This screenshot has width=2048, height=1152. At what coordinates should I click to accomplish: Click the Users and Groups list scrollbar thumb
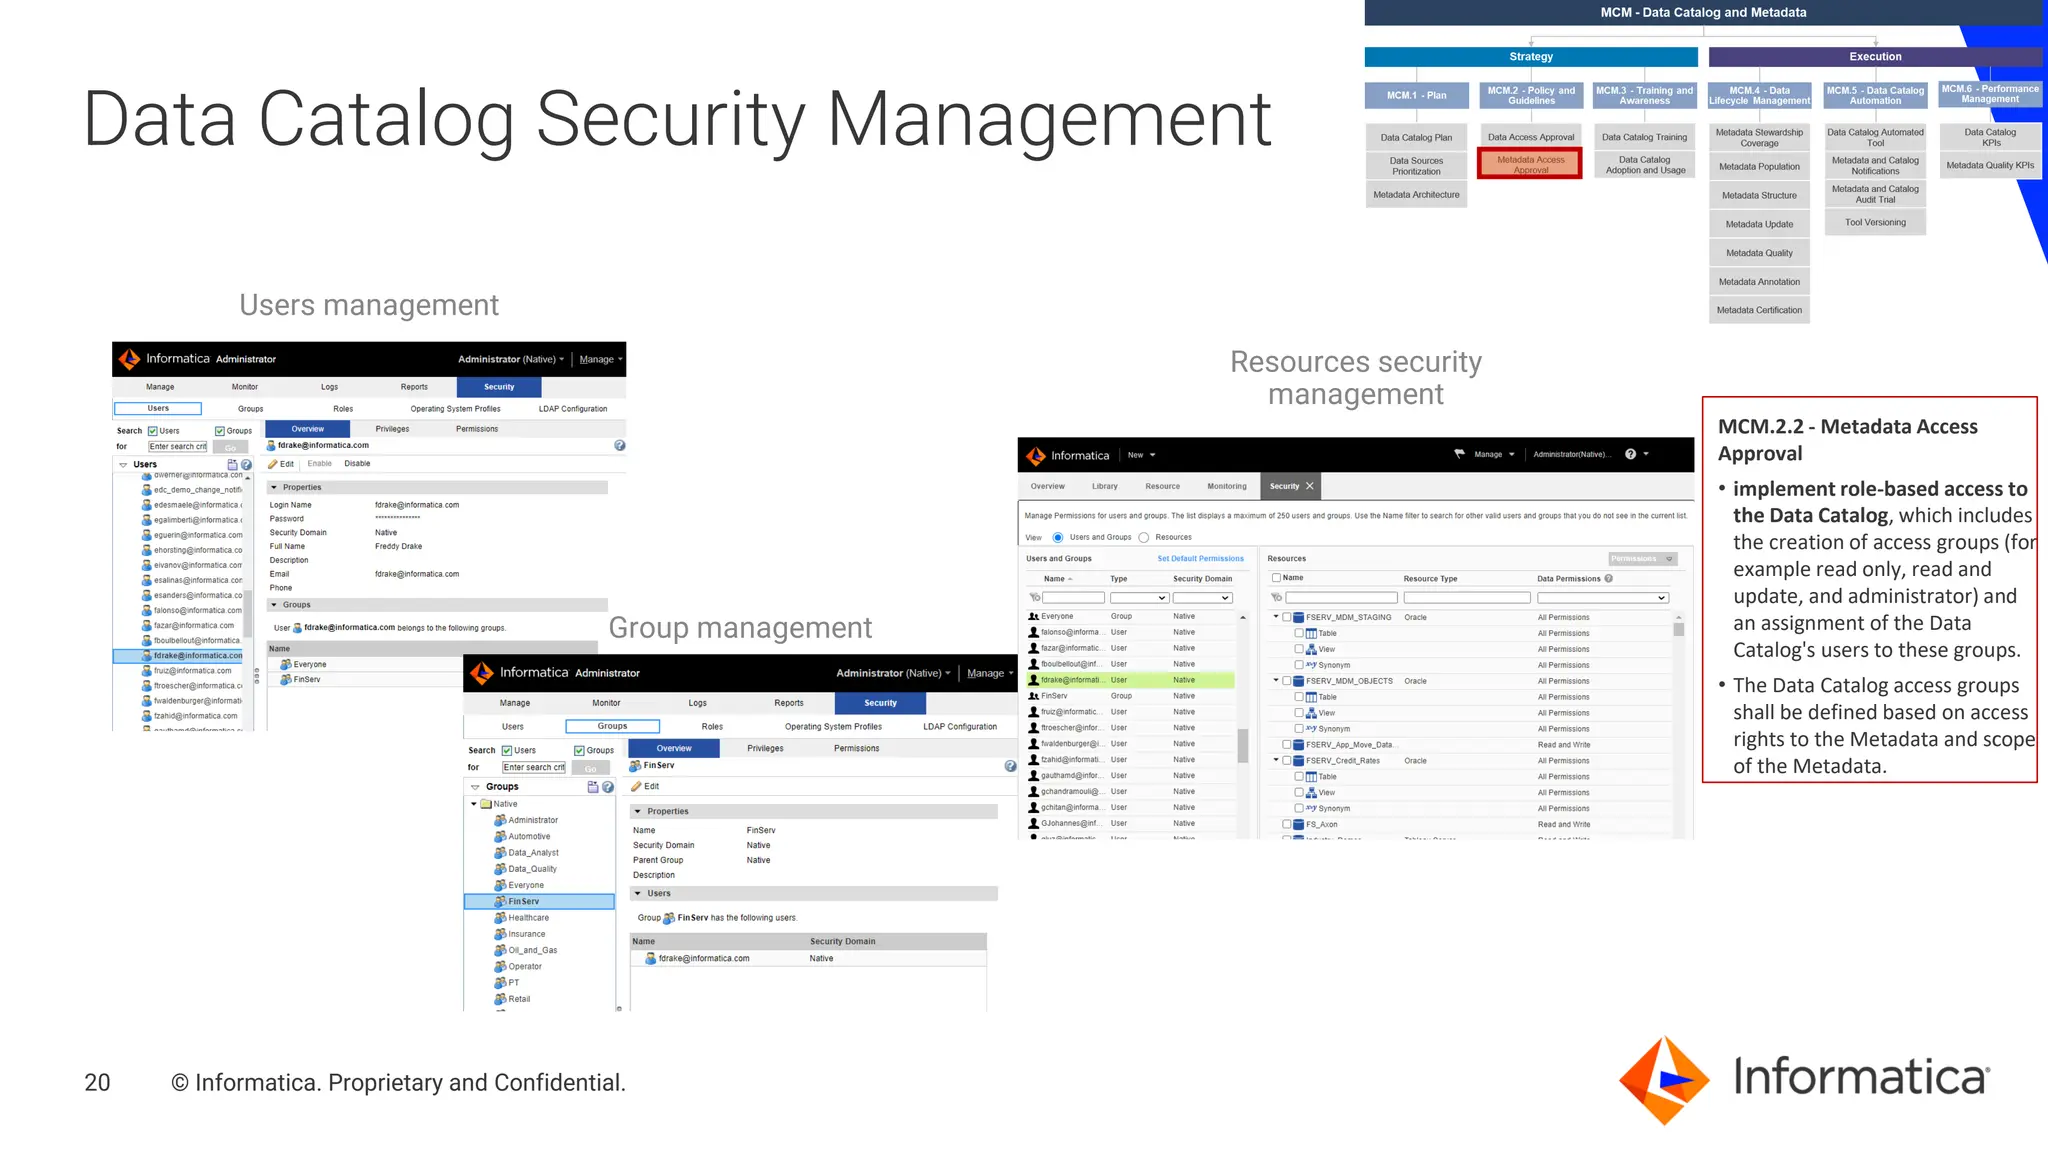pos(1243,746)
